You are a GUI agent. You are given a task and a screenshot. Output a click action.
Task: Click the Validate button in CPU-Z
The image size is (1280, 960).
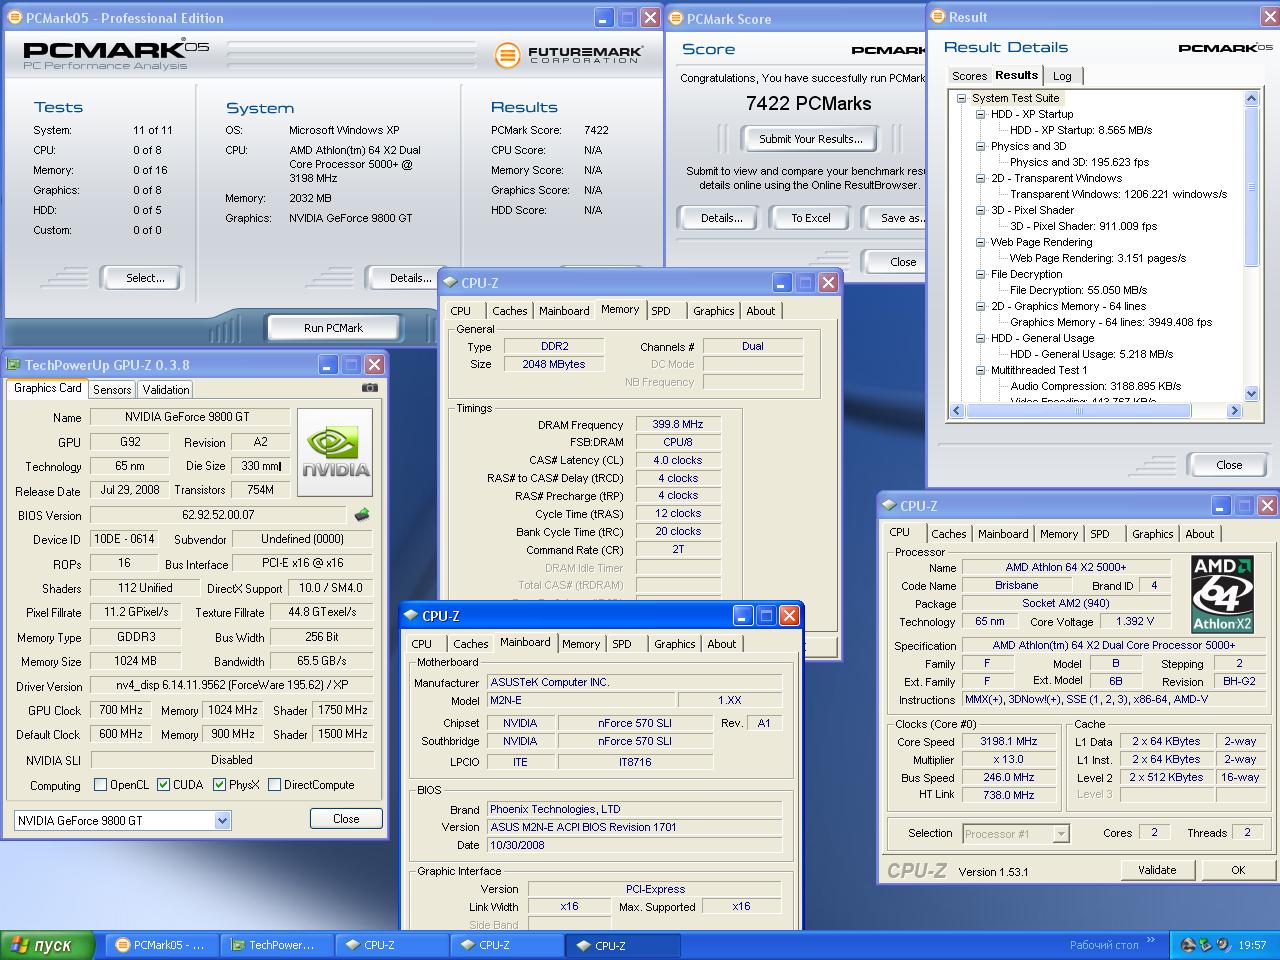point(1157,870)
